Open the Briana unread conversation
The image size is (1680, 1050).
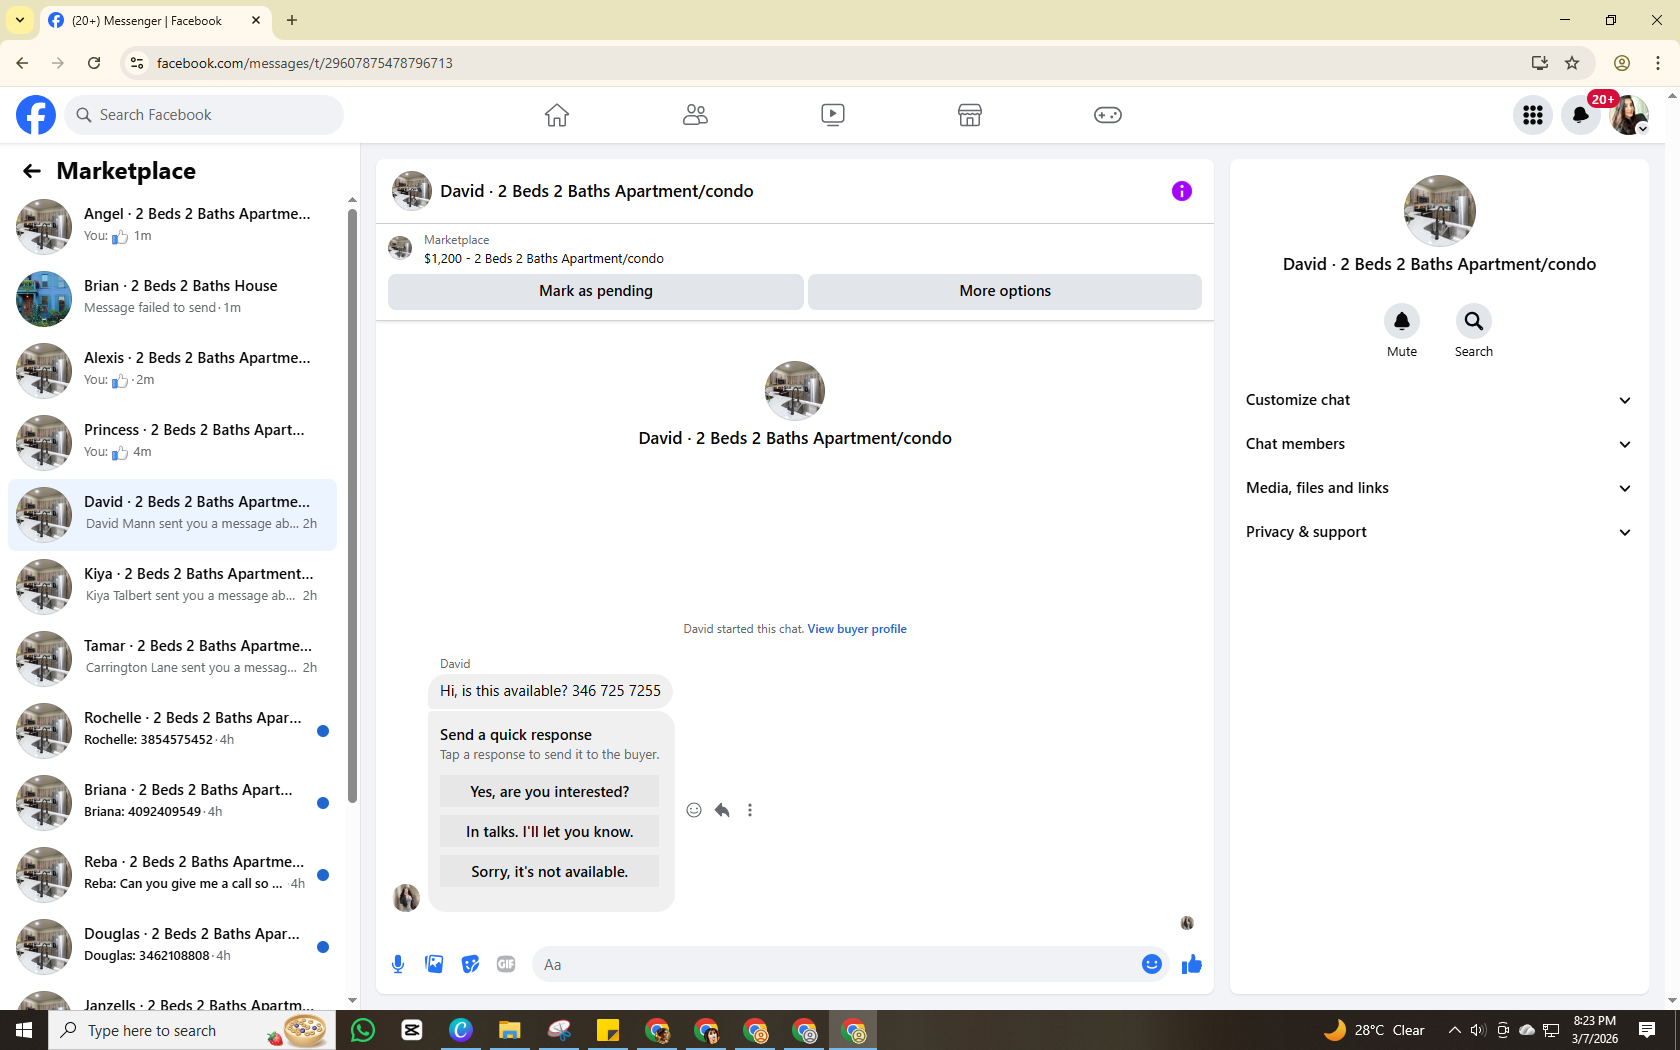click(x=172, y=802)
